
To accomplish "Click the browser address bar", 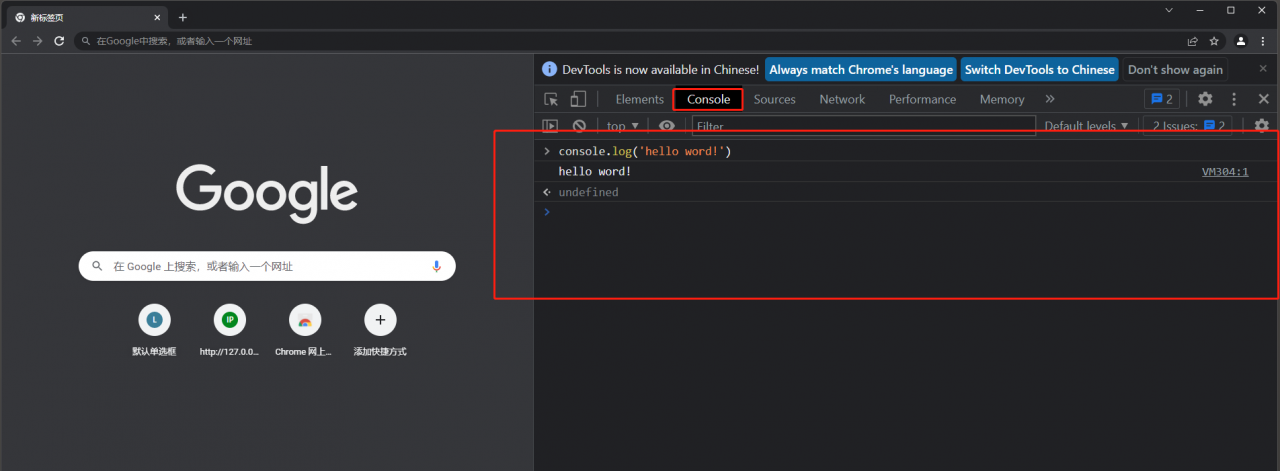I will 630,41.
